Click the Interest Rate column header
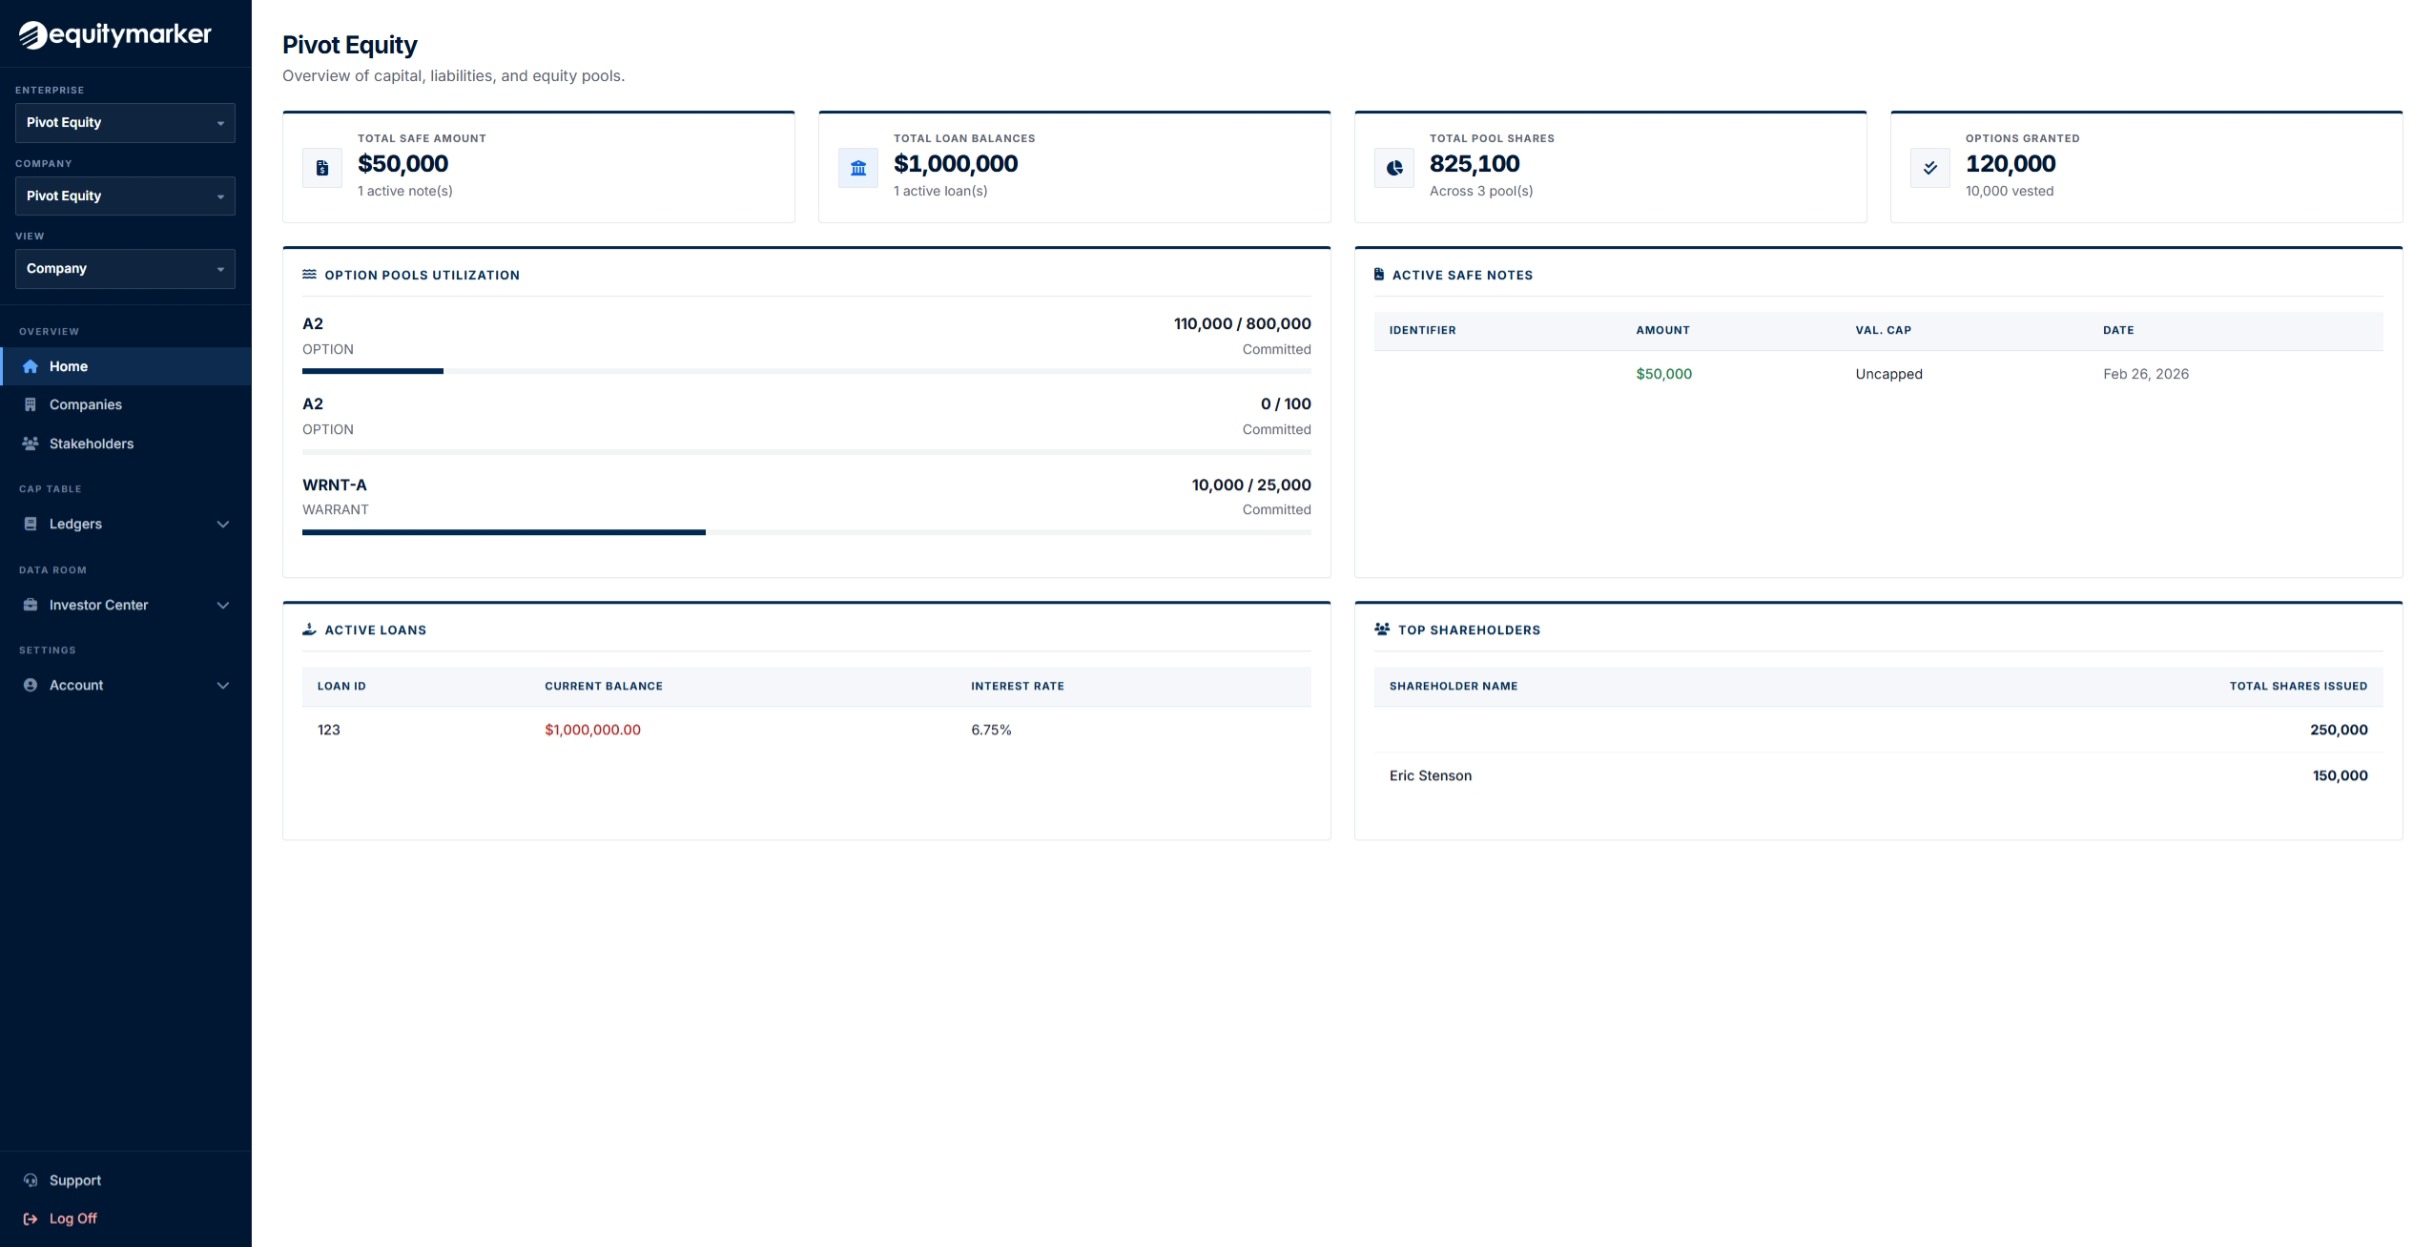 coord(1017,686)
